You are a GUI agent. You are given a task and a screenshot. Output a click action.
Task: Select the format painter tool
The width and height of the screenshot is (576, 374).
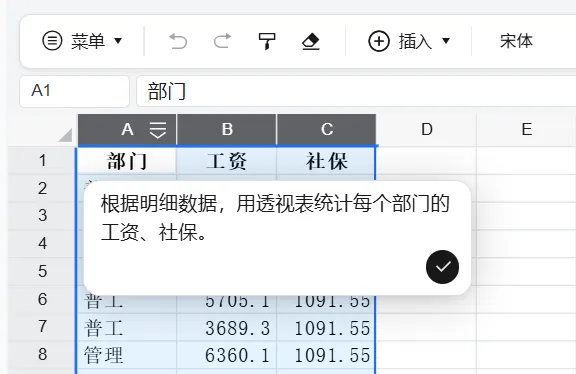click(267, 41)
